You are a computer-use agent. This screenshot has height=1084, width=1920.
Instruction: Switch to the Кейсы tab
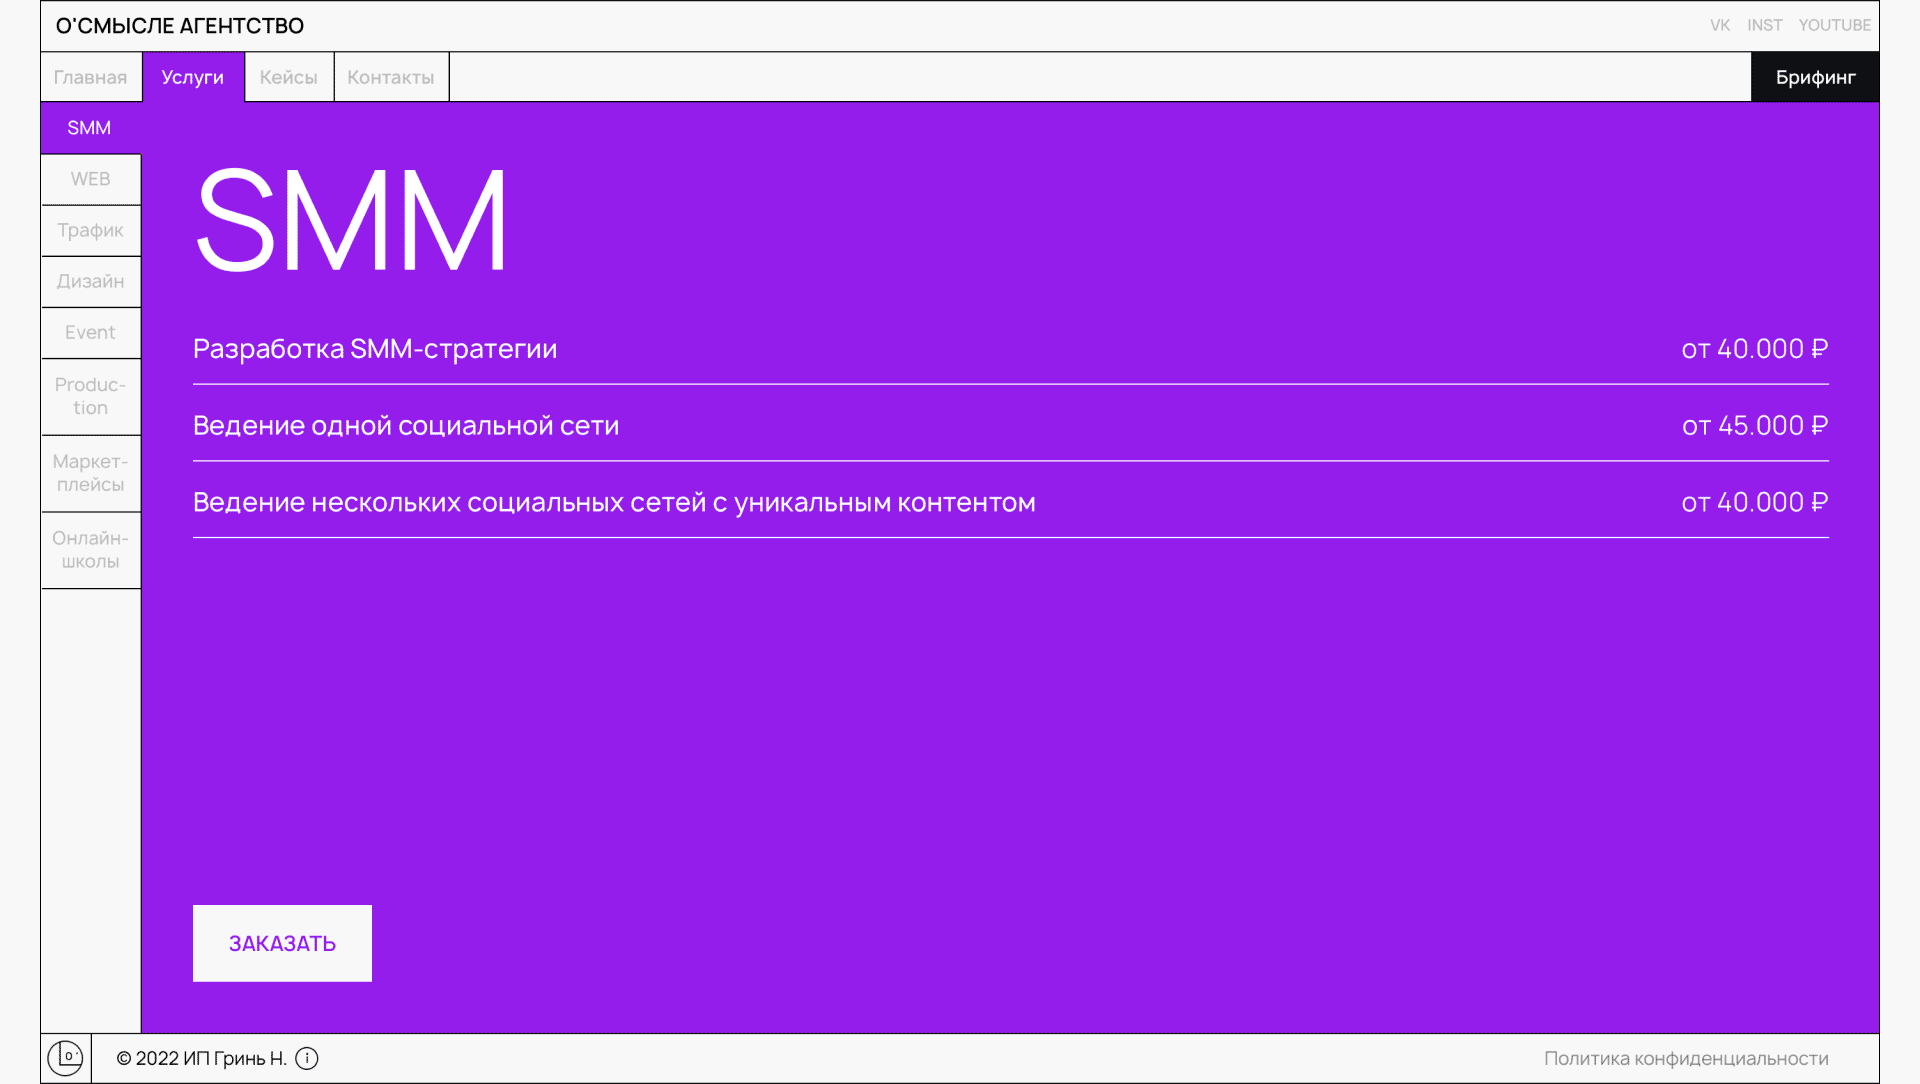coord(288,77)
